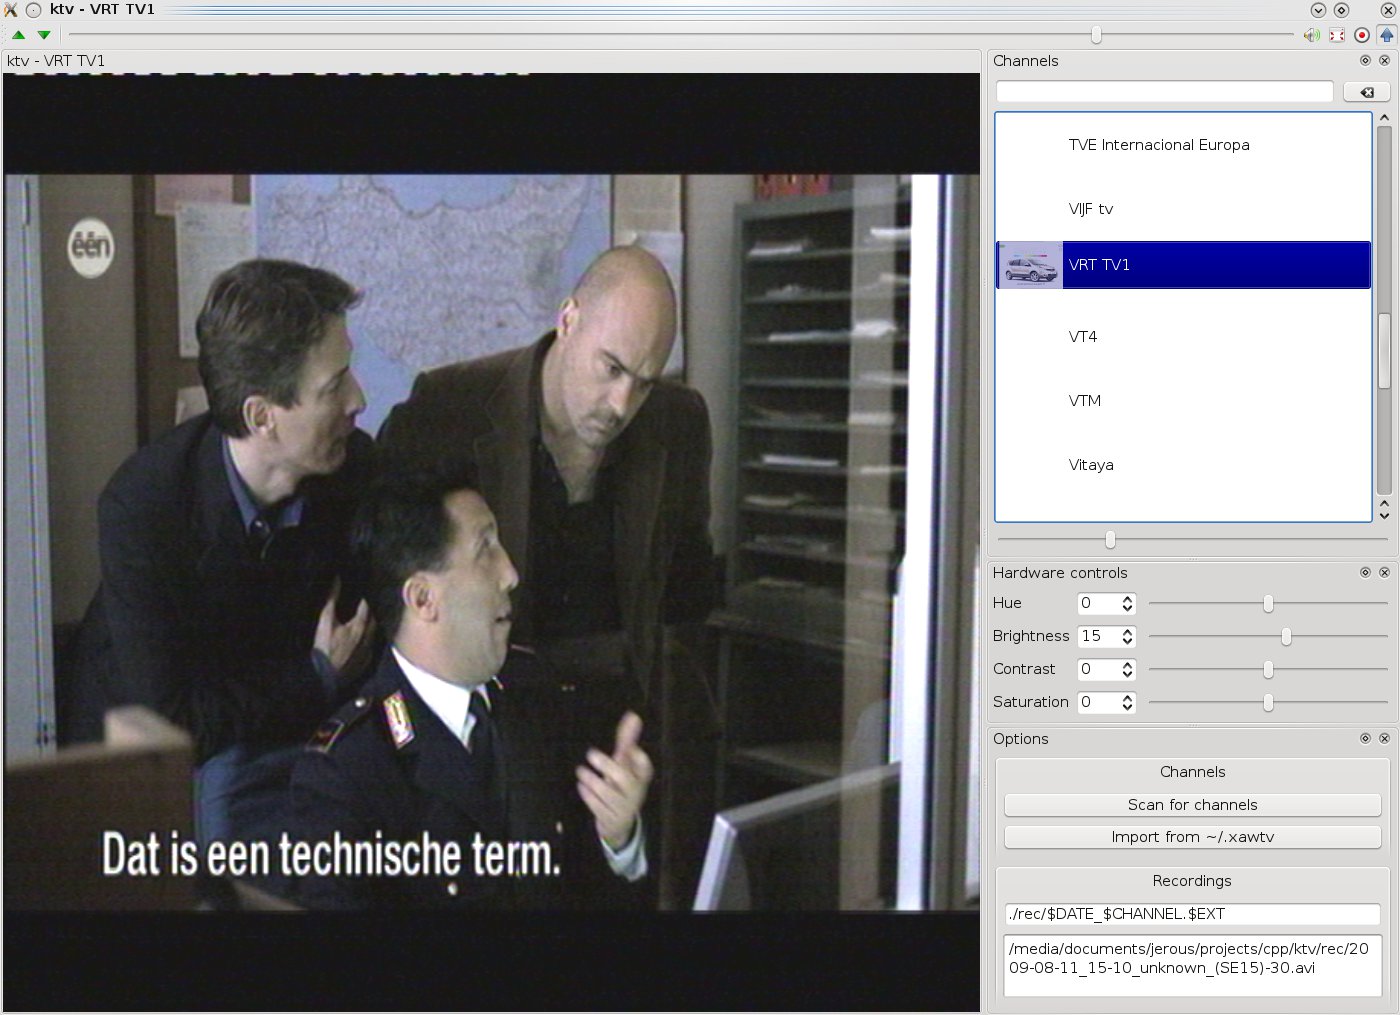1400x1015 pixels.
Task: Increase the Brightness spinbox value
Action: click(x=1128, y=632)
